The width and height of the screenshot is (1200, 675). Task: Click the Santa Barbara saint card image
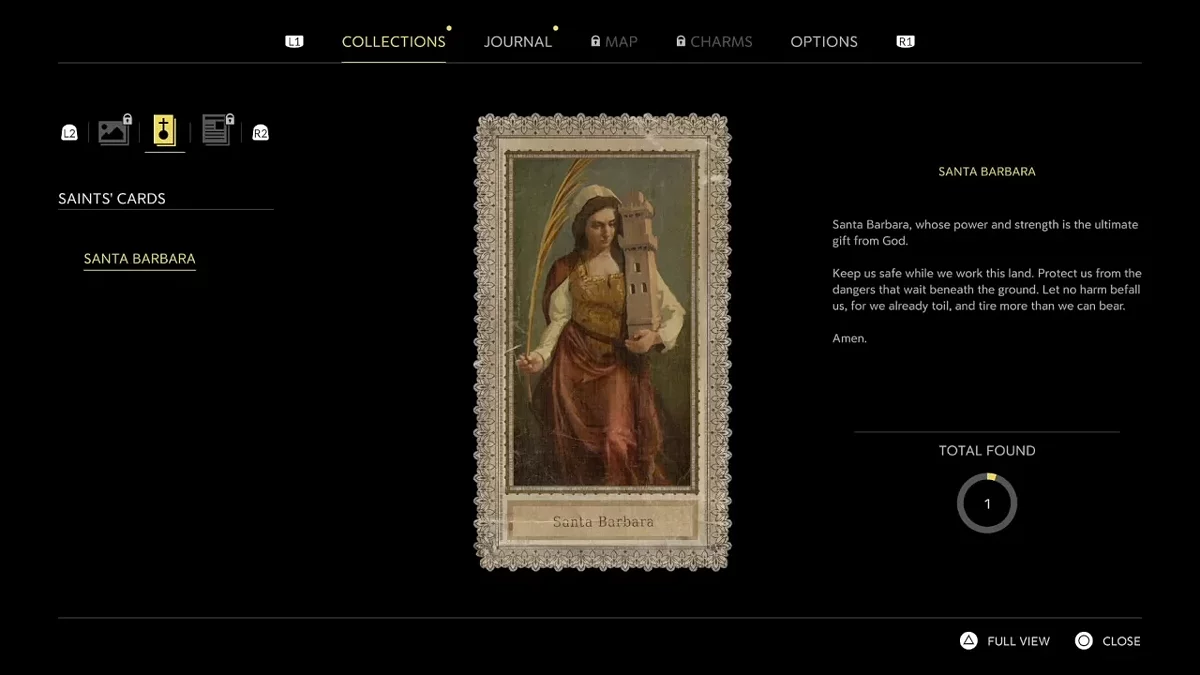602,342
